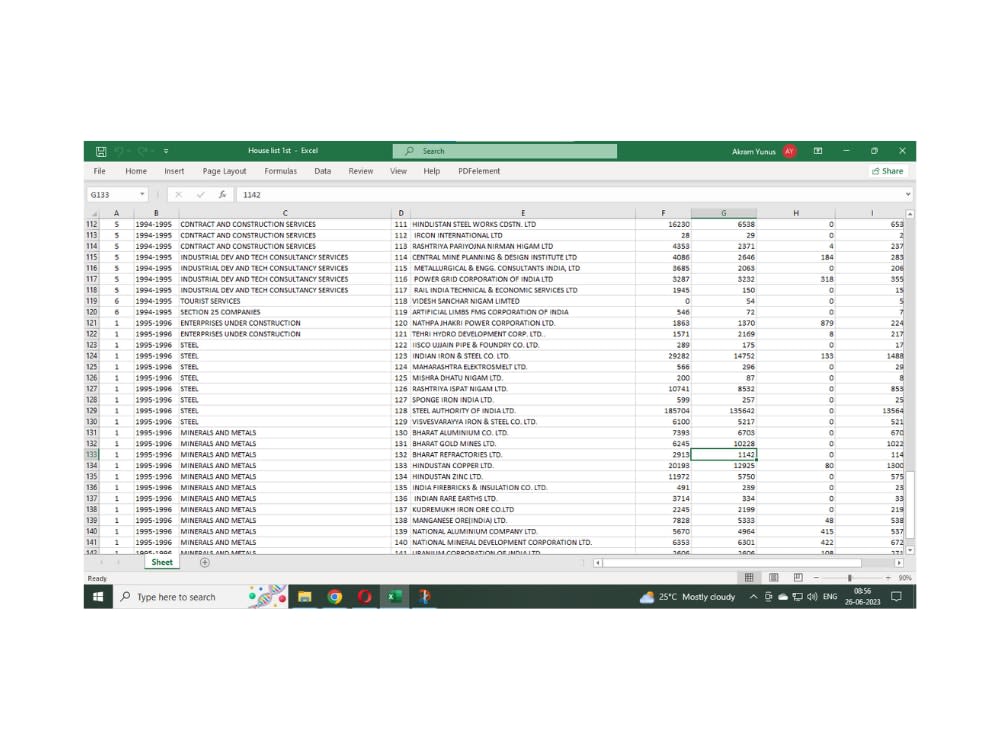Click the Name Box showing G133
The width and height of the screenshot is (1000, 750).
coord(112,195)
